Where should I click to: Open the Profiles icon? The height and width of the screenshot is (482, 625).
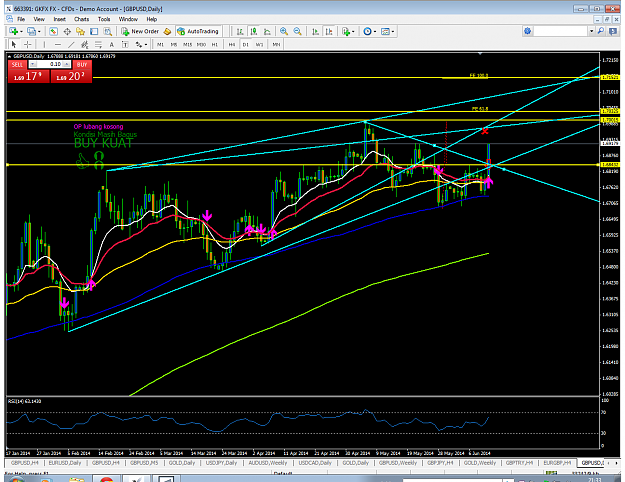coord(31,31)
